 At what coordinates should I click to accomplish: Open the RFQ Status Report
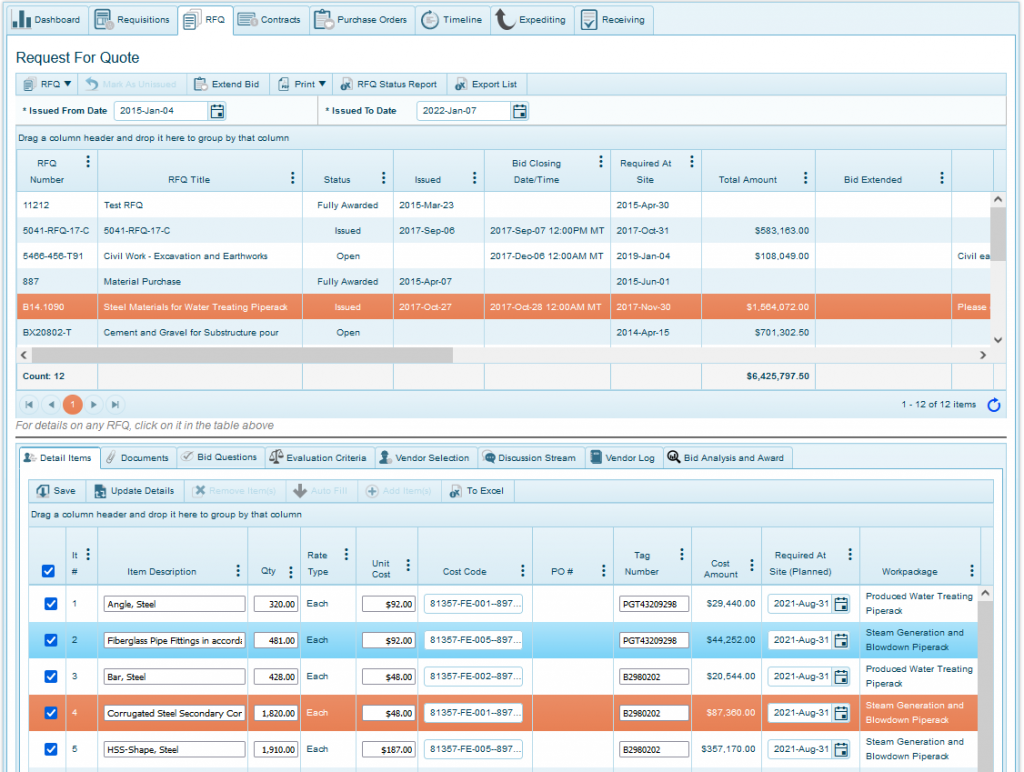[x=389, y=84]
